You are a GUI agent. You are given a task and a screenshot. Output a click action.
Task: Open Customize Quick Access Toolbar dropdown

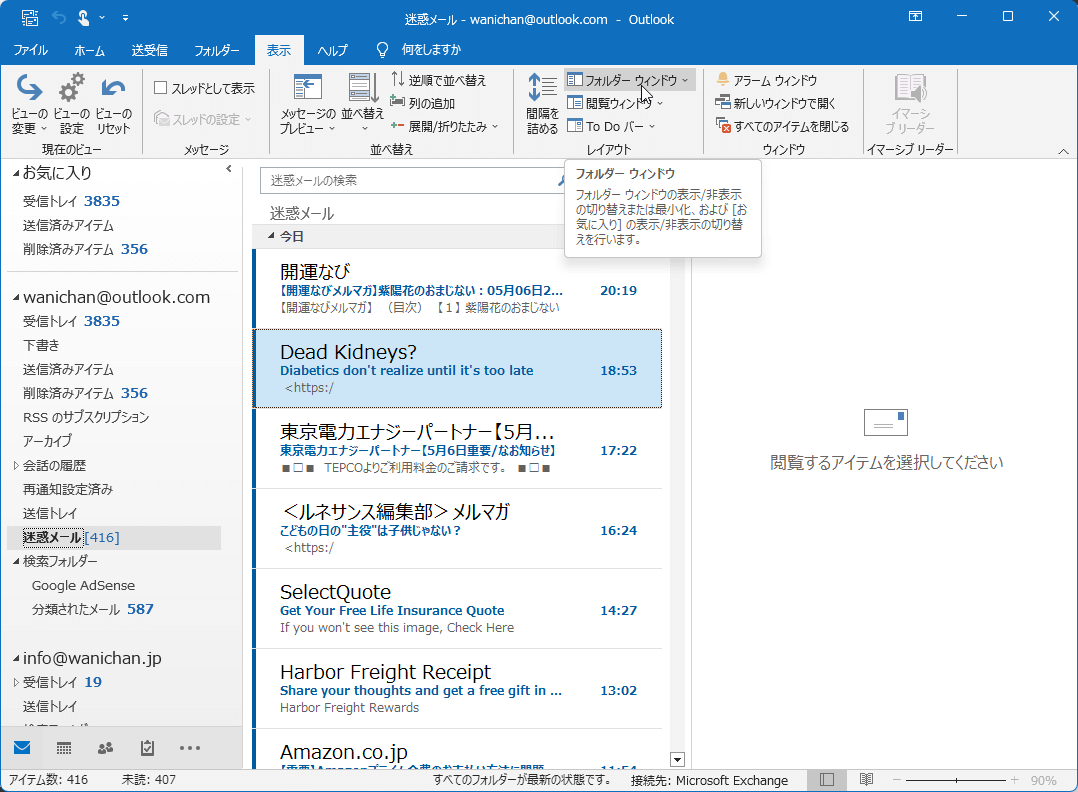point(125,18)
